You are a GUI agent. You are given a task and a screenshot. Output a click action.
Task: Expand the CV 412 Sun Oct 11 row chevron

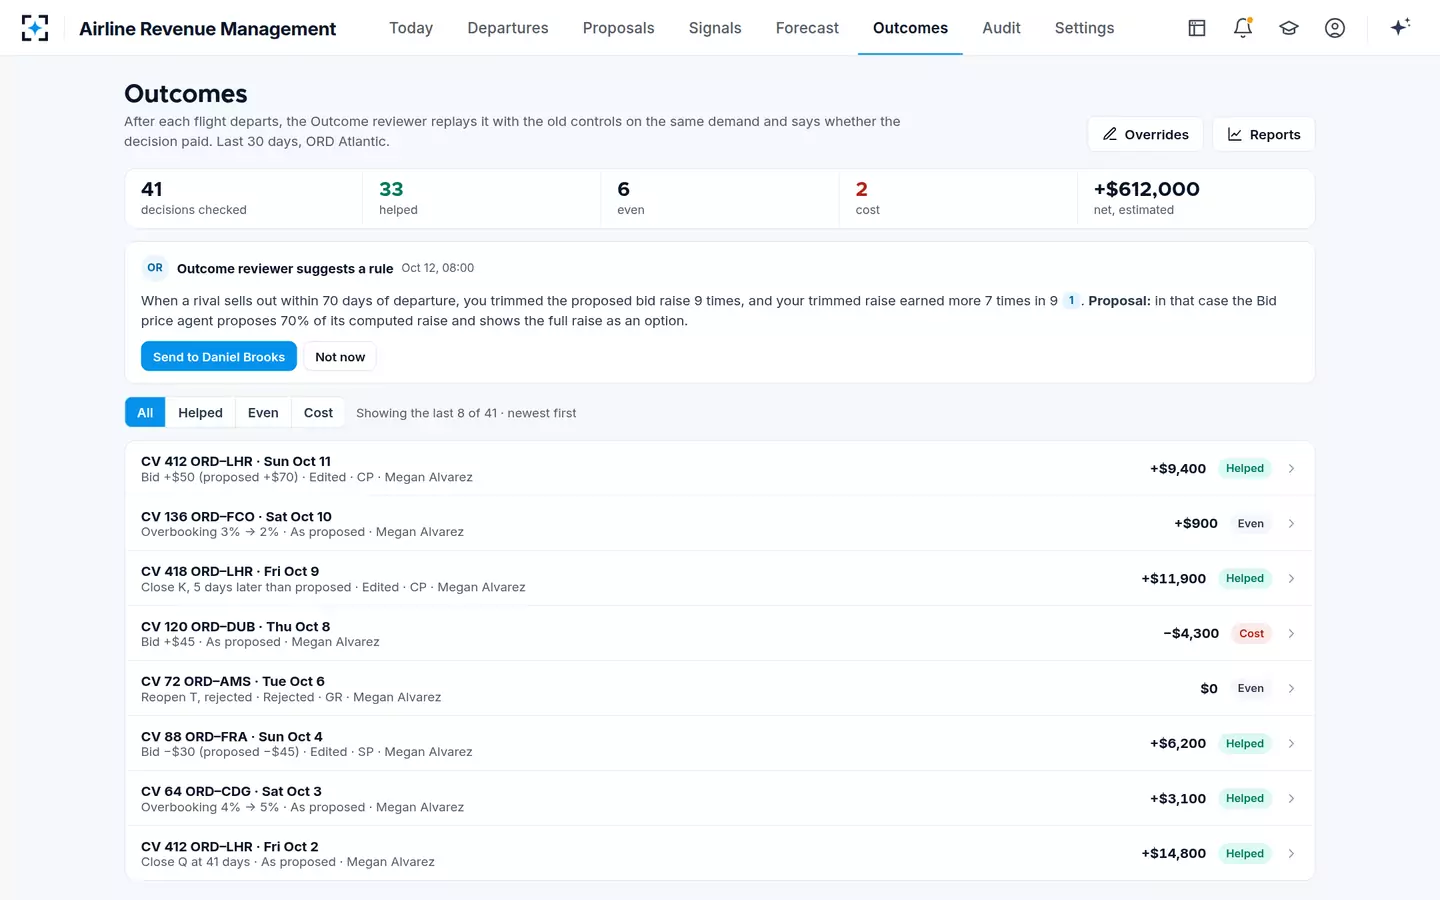click(x=1291, y=468)
